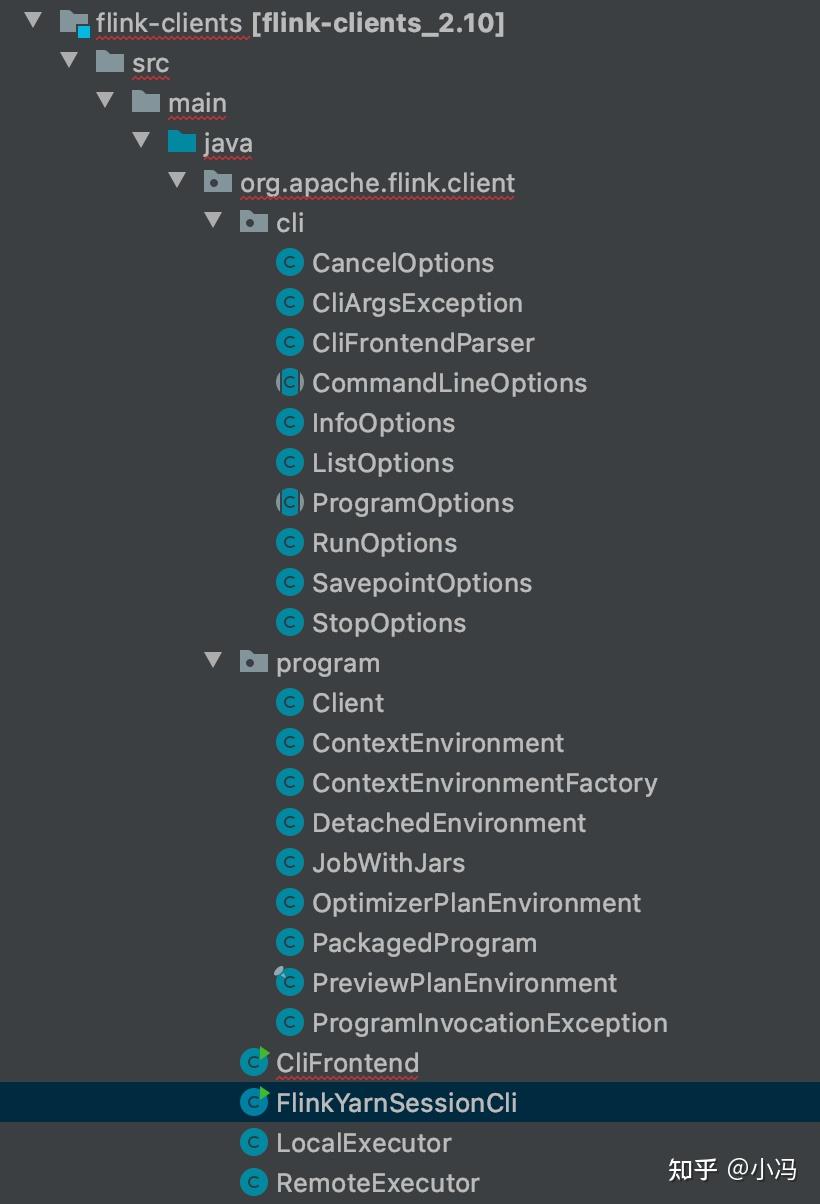This screenshot has height=1204, width=820.
Task: Collapse the flink-clients module node
Action: [34, 21]
